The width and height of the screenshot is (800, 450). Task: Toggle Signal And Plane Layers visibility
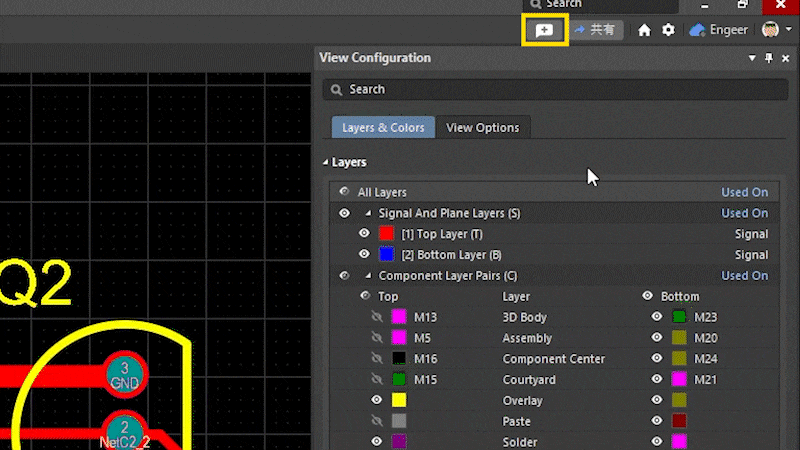[x=344, y=213]
